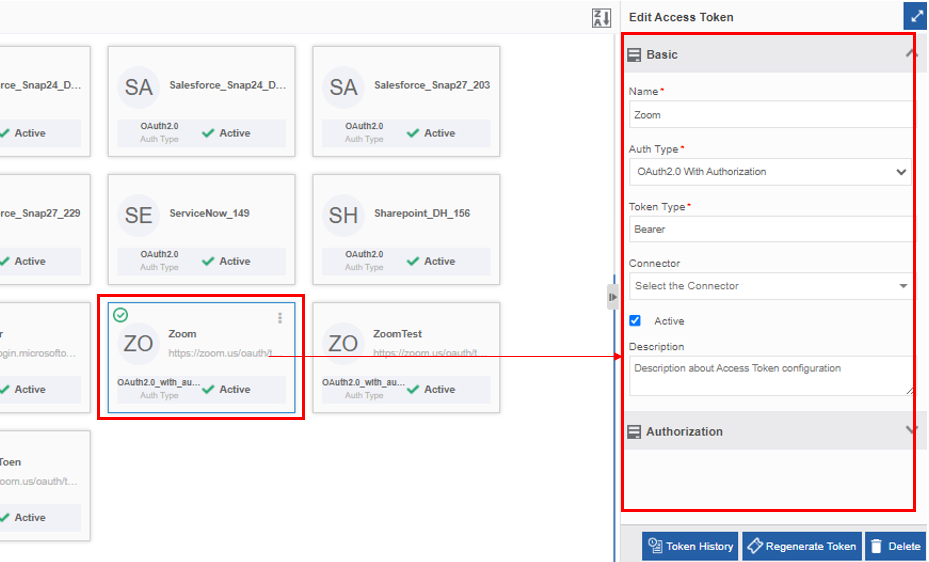Screen dimensions: 929x562
Task: Click the ZO avatar of ZoomTest card
Action: [x=343, y=343]
